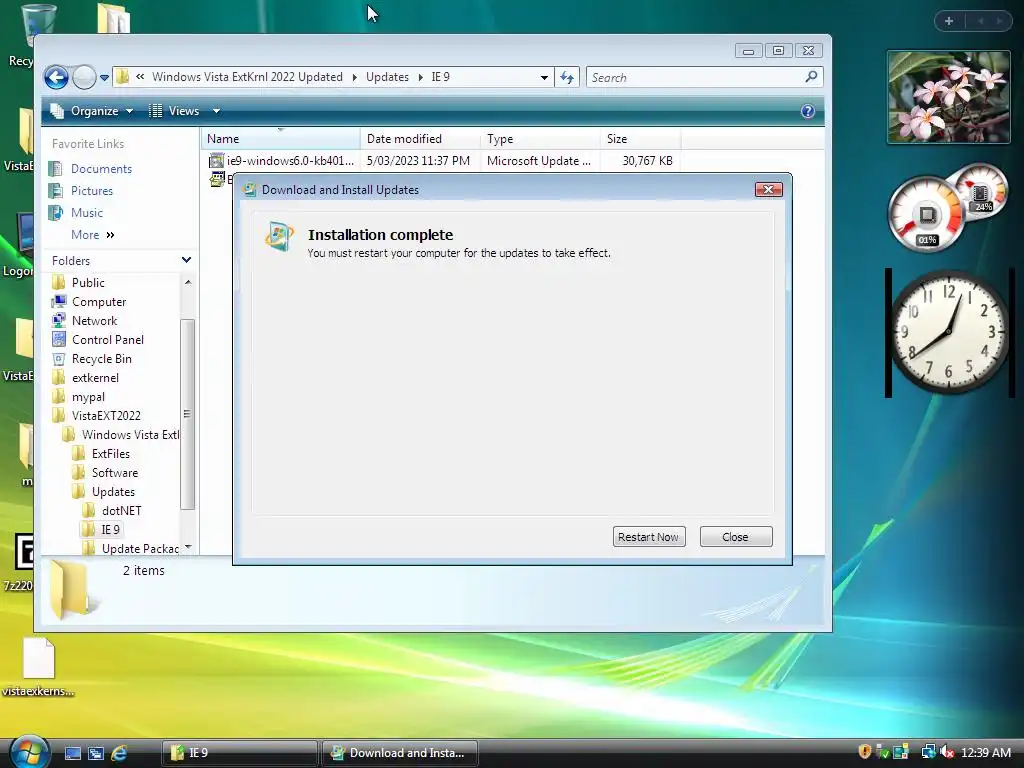The image size is (1024, 768).
Task: Select the Recycle Bin desktop icon
Action: (26, 35)
